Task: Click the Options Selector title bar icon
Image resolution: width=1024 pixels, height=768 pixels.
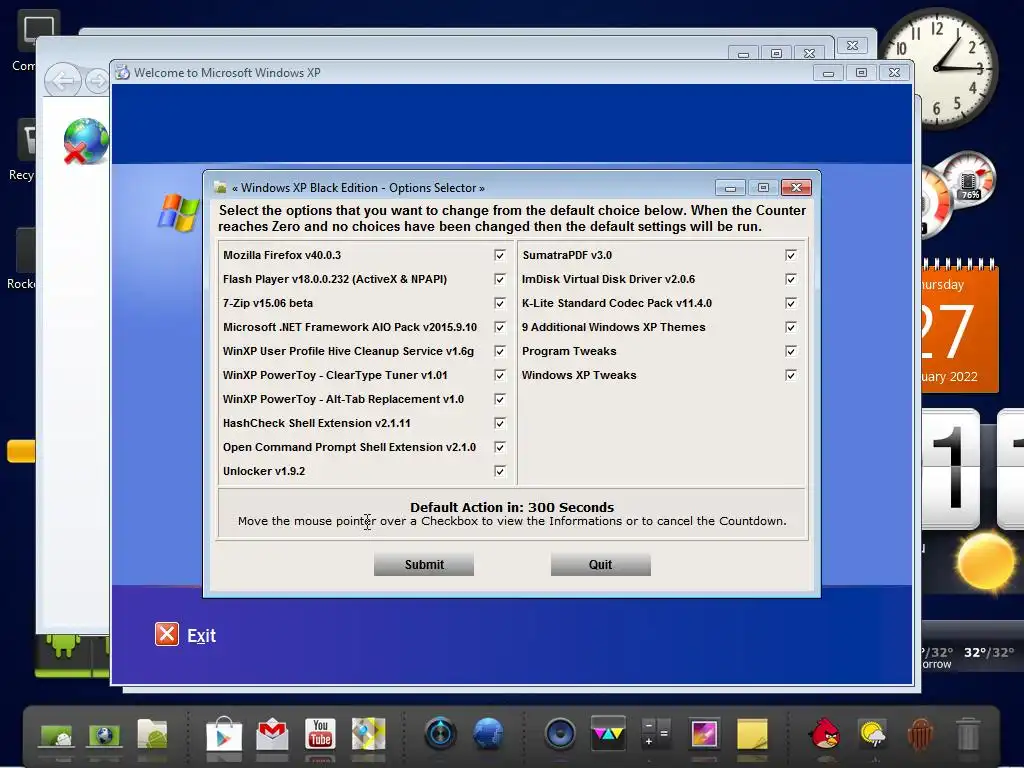Action: click(x=220, y=188)
